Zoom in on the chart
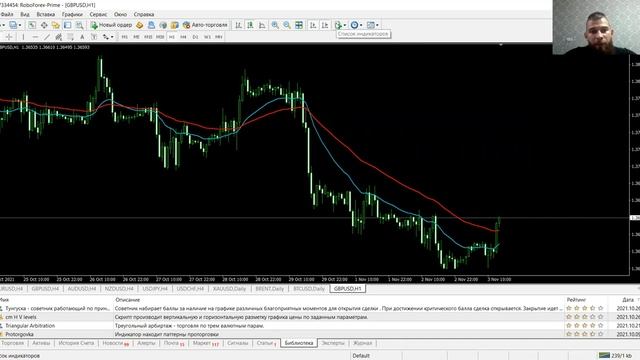 click(x=275, y=25)
